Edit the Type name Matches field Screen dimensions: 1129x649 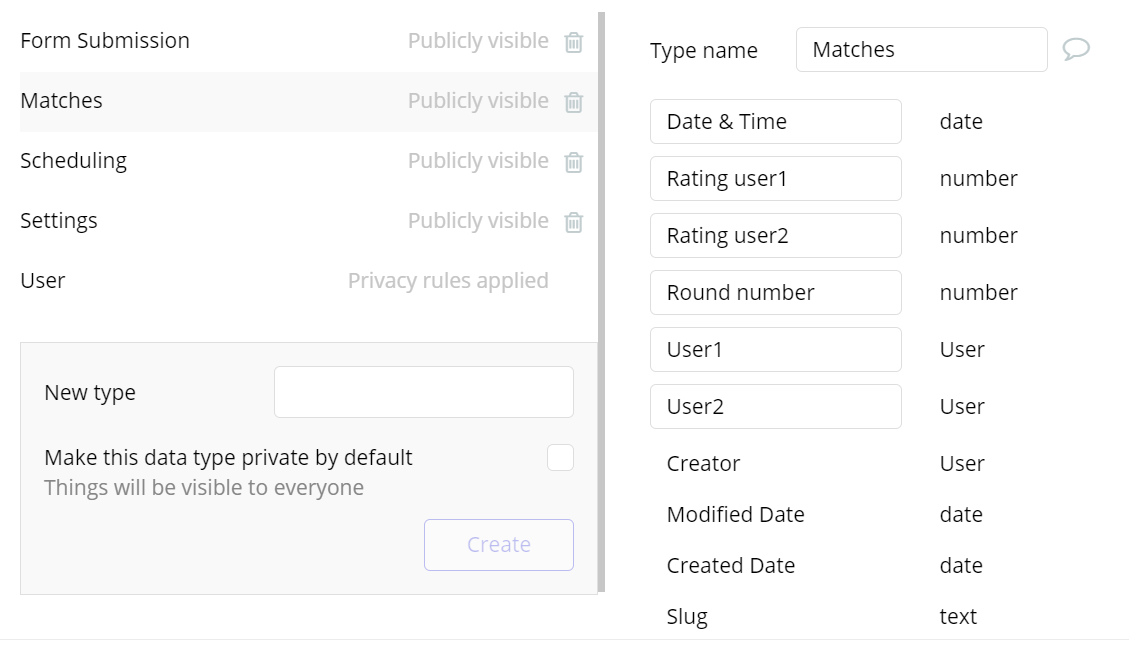click(921, 50)
